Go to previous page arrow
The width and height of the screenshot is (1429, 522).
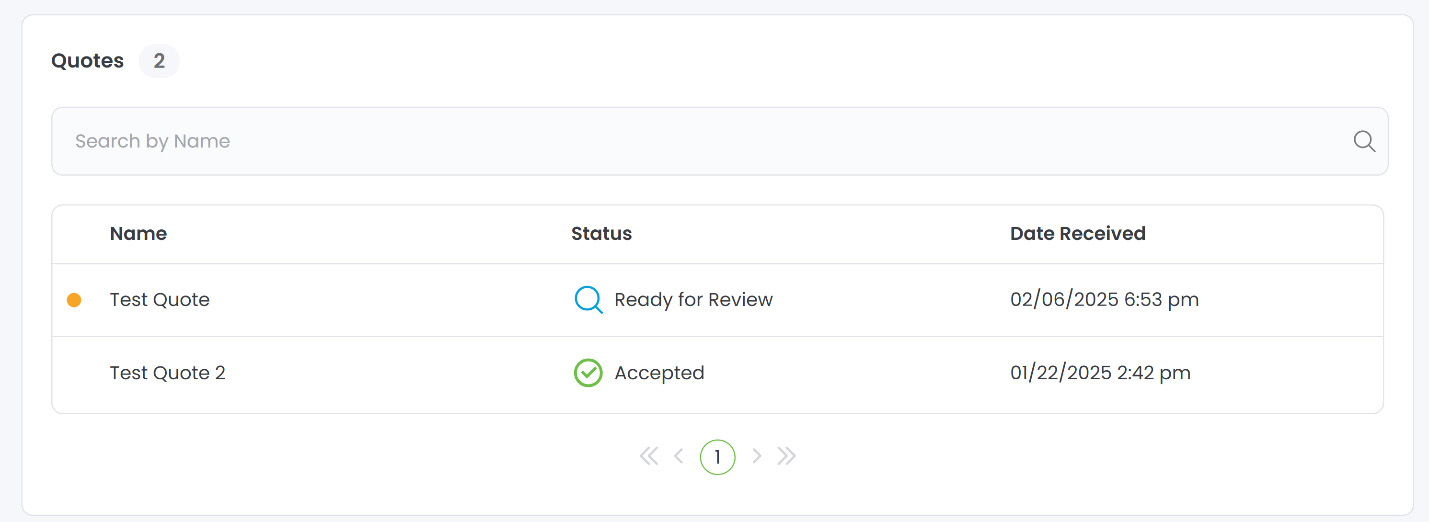[679, 457]
